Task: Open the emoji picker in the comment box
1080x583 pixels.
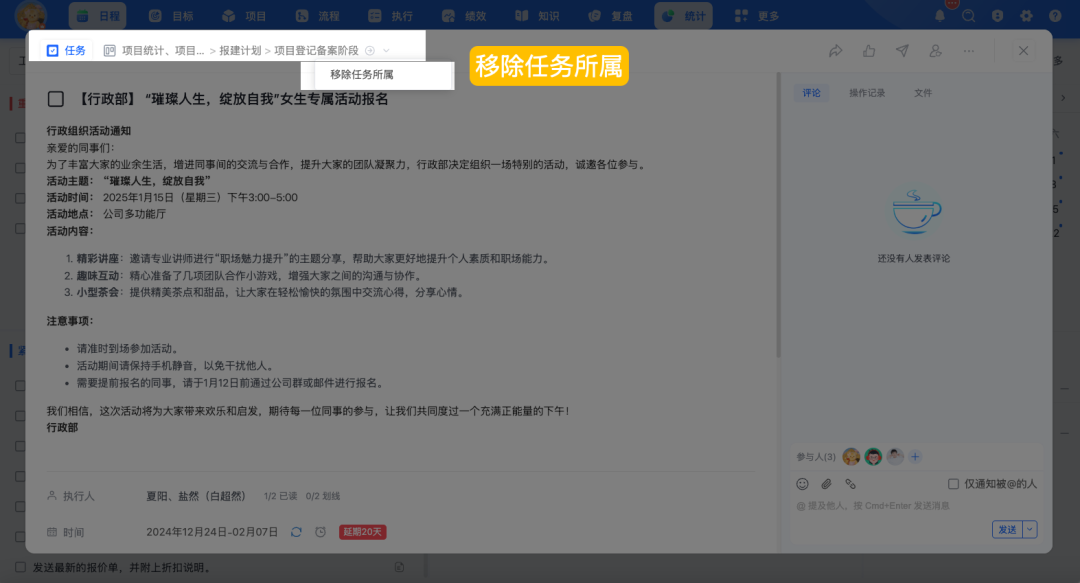Action: tap(802, 483)
